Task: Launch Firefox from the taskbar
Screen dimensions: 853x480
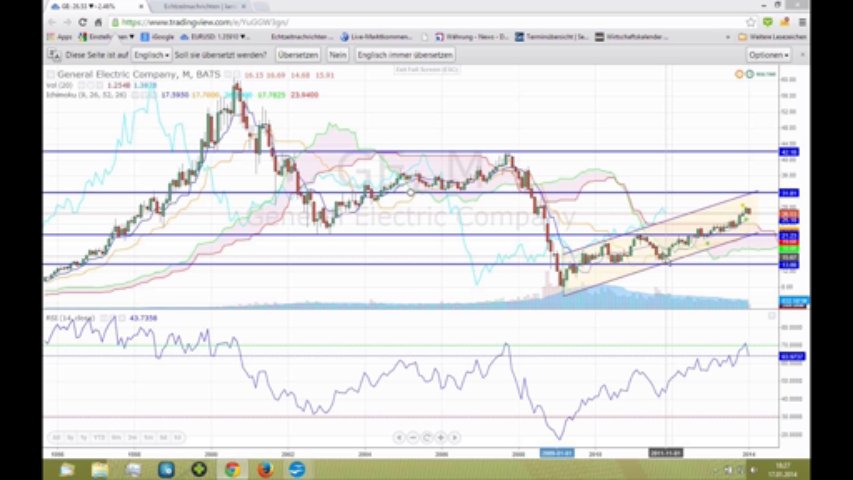Action: click(265, 469)
